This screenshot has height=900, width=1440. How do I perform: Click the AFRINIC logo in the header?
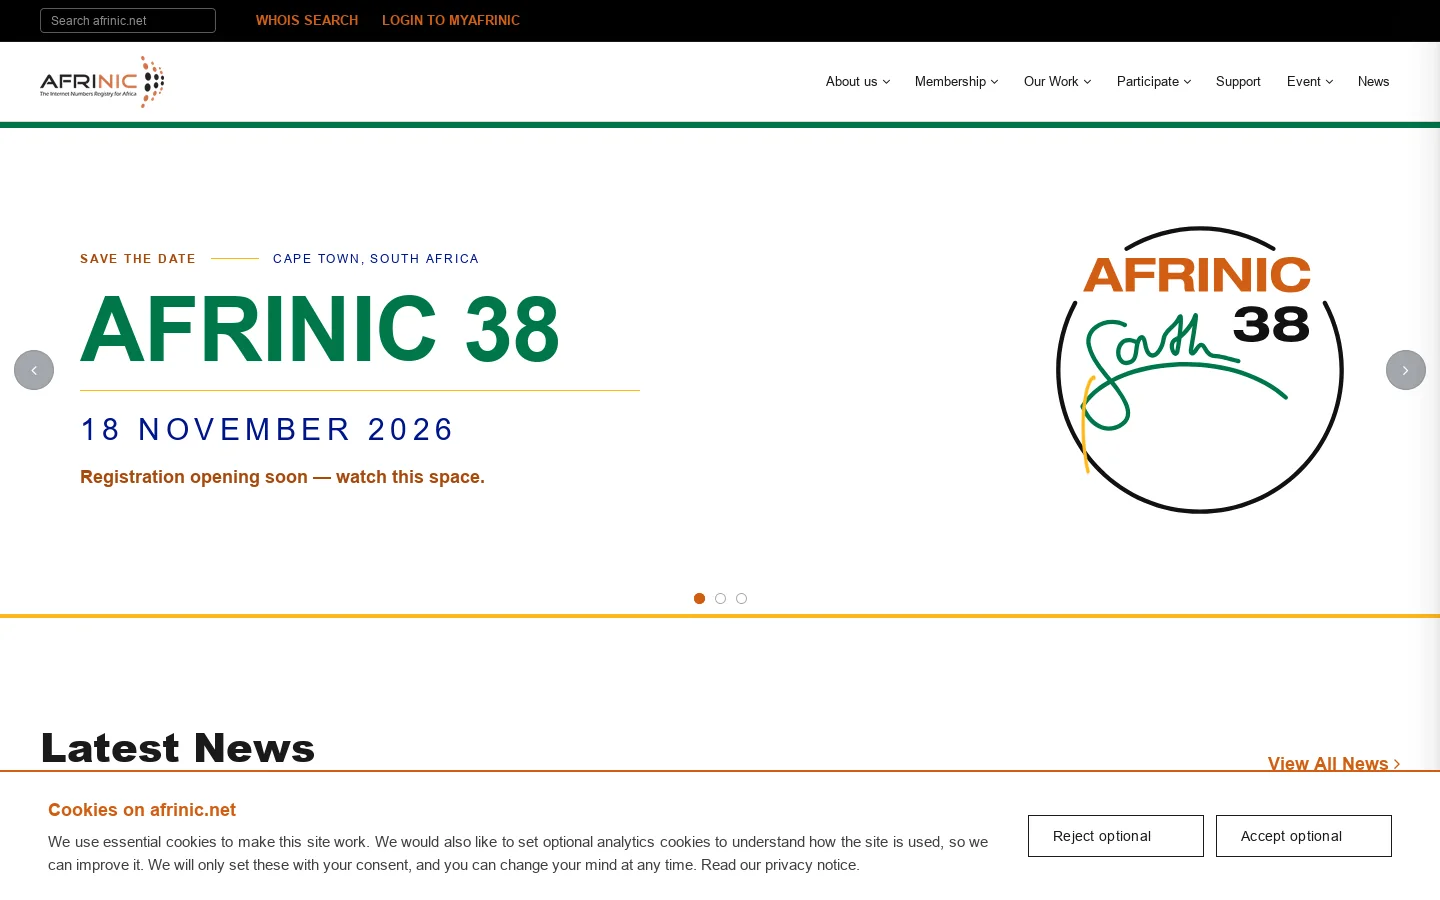point(102,82)
